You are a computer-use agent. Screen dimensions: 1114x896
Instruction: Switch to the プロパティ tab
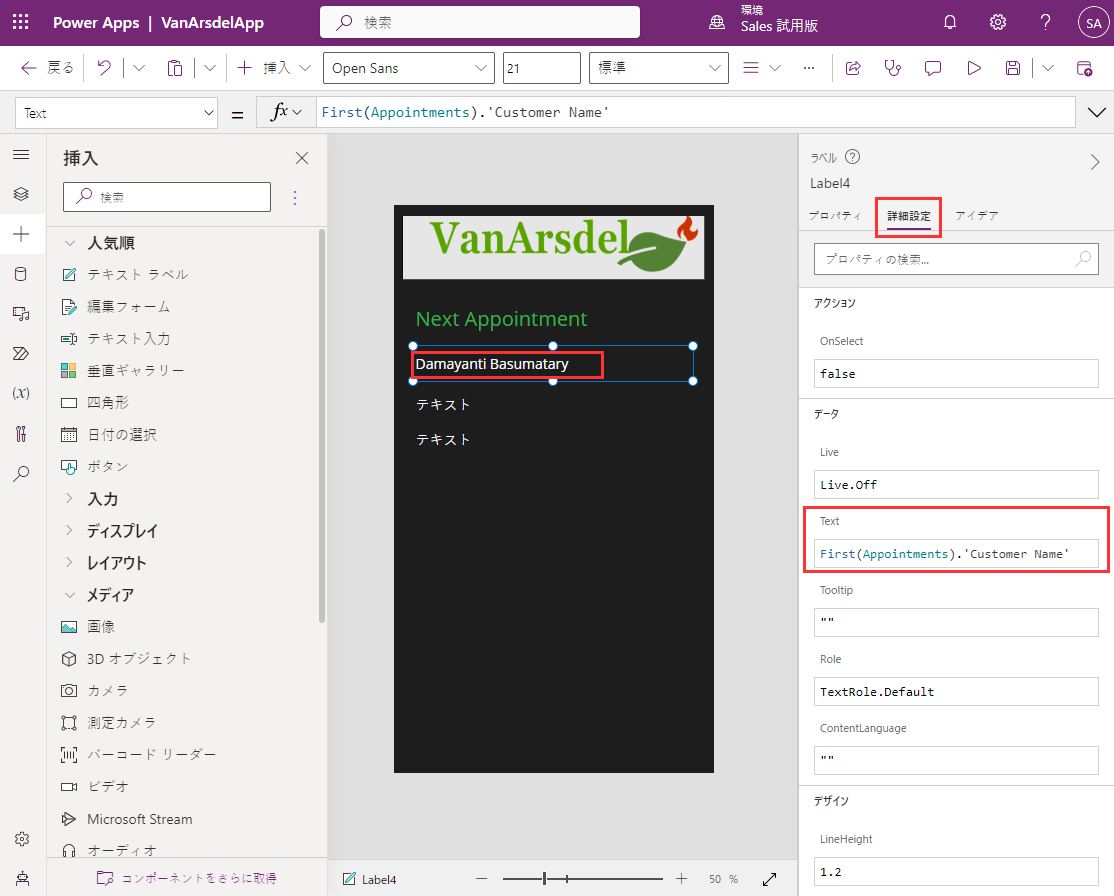(x=835, y=215)
